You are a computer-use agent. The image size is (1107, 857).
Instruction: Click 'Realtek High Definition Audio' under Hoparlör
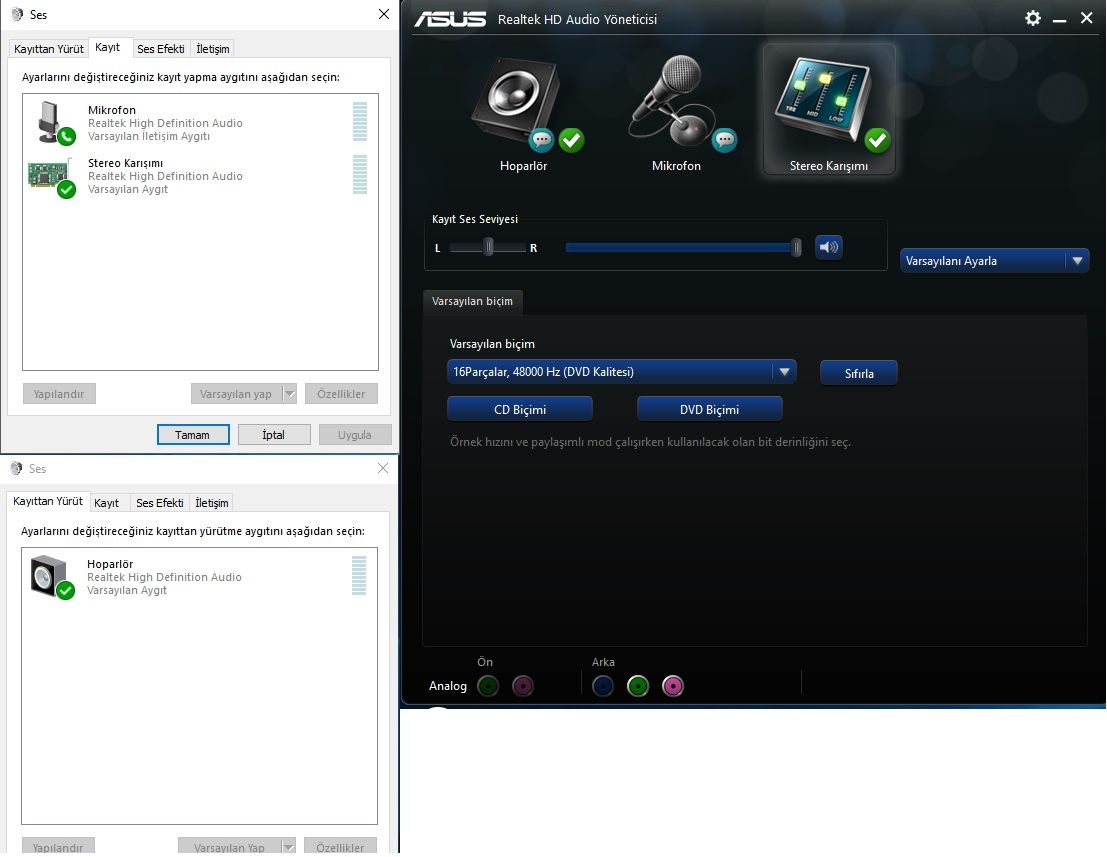[x=164, y=577]
